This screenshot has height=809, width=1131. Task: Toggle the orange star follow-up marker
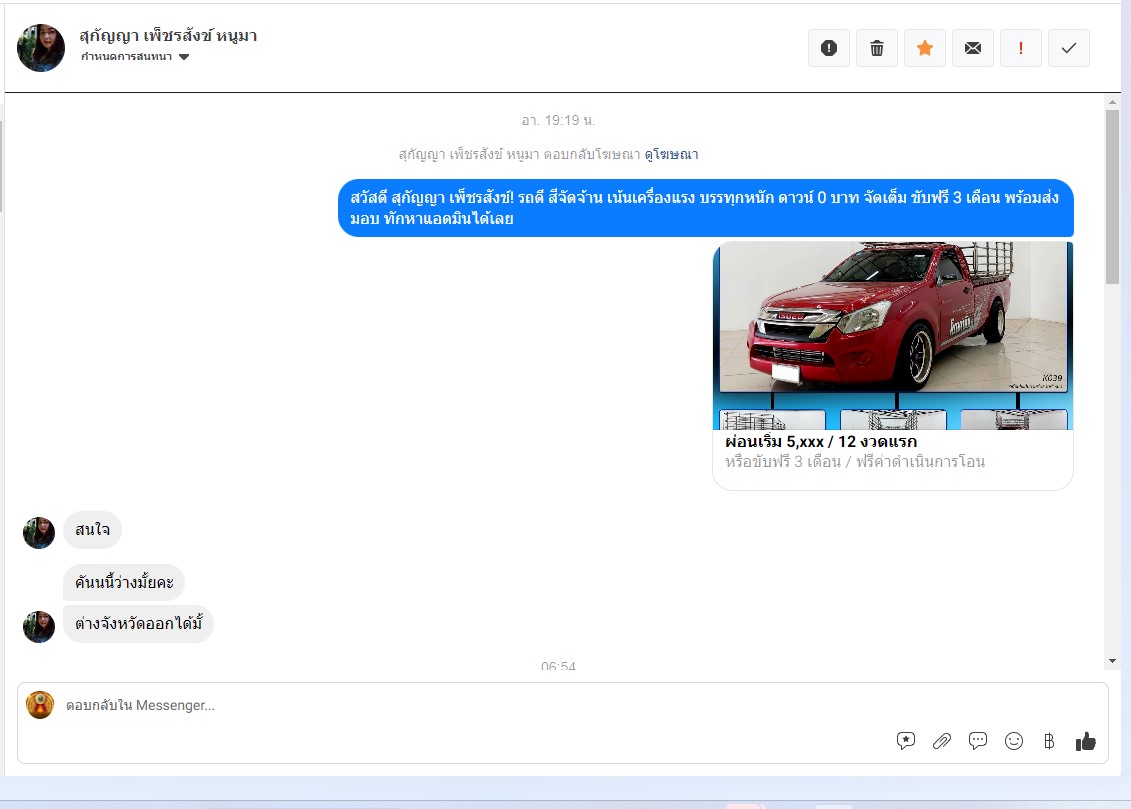click(x=925, y=48)
